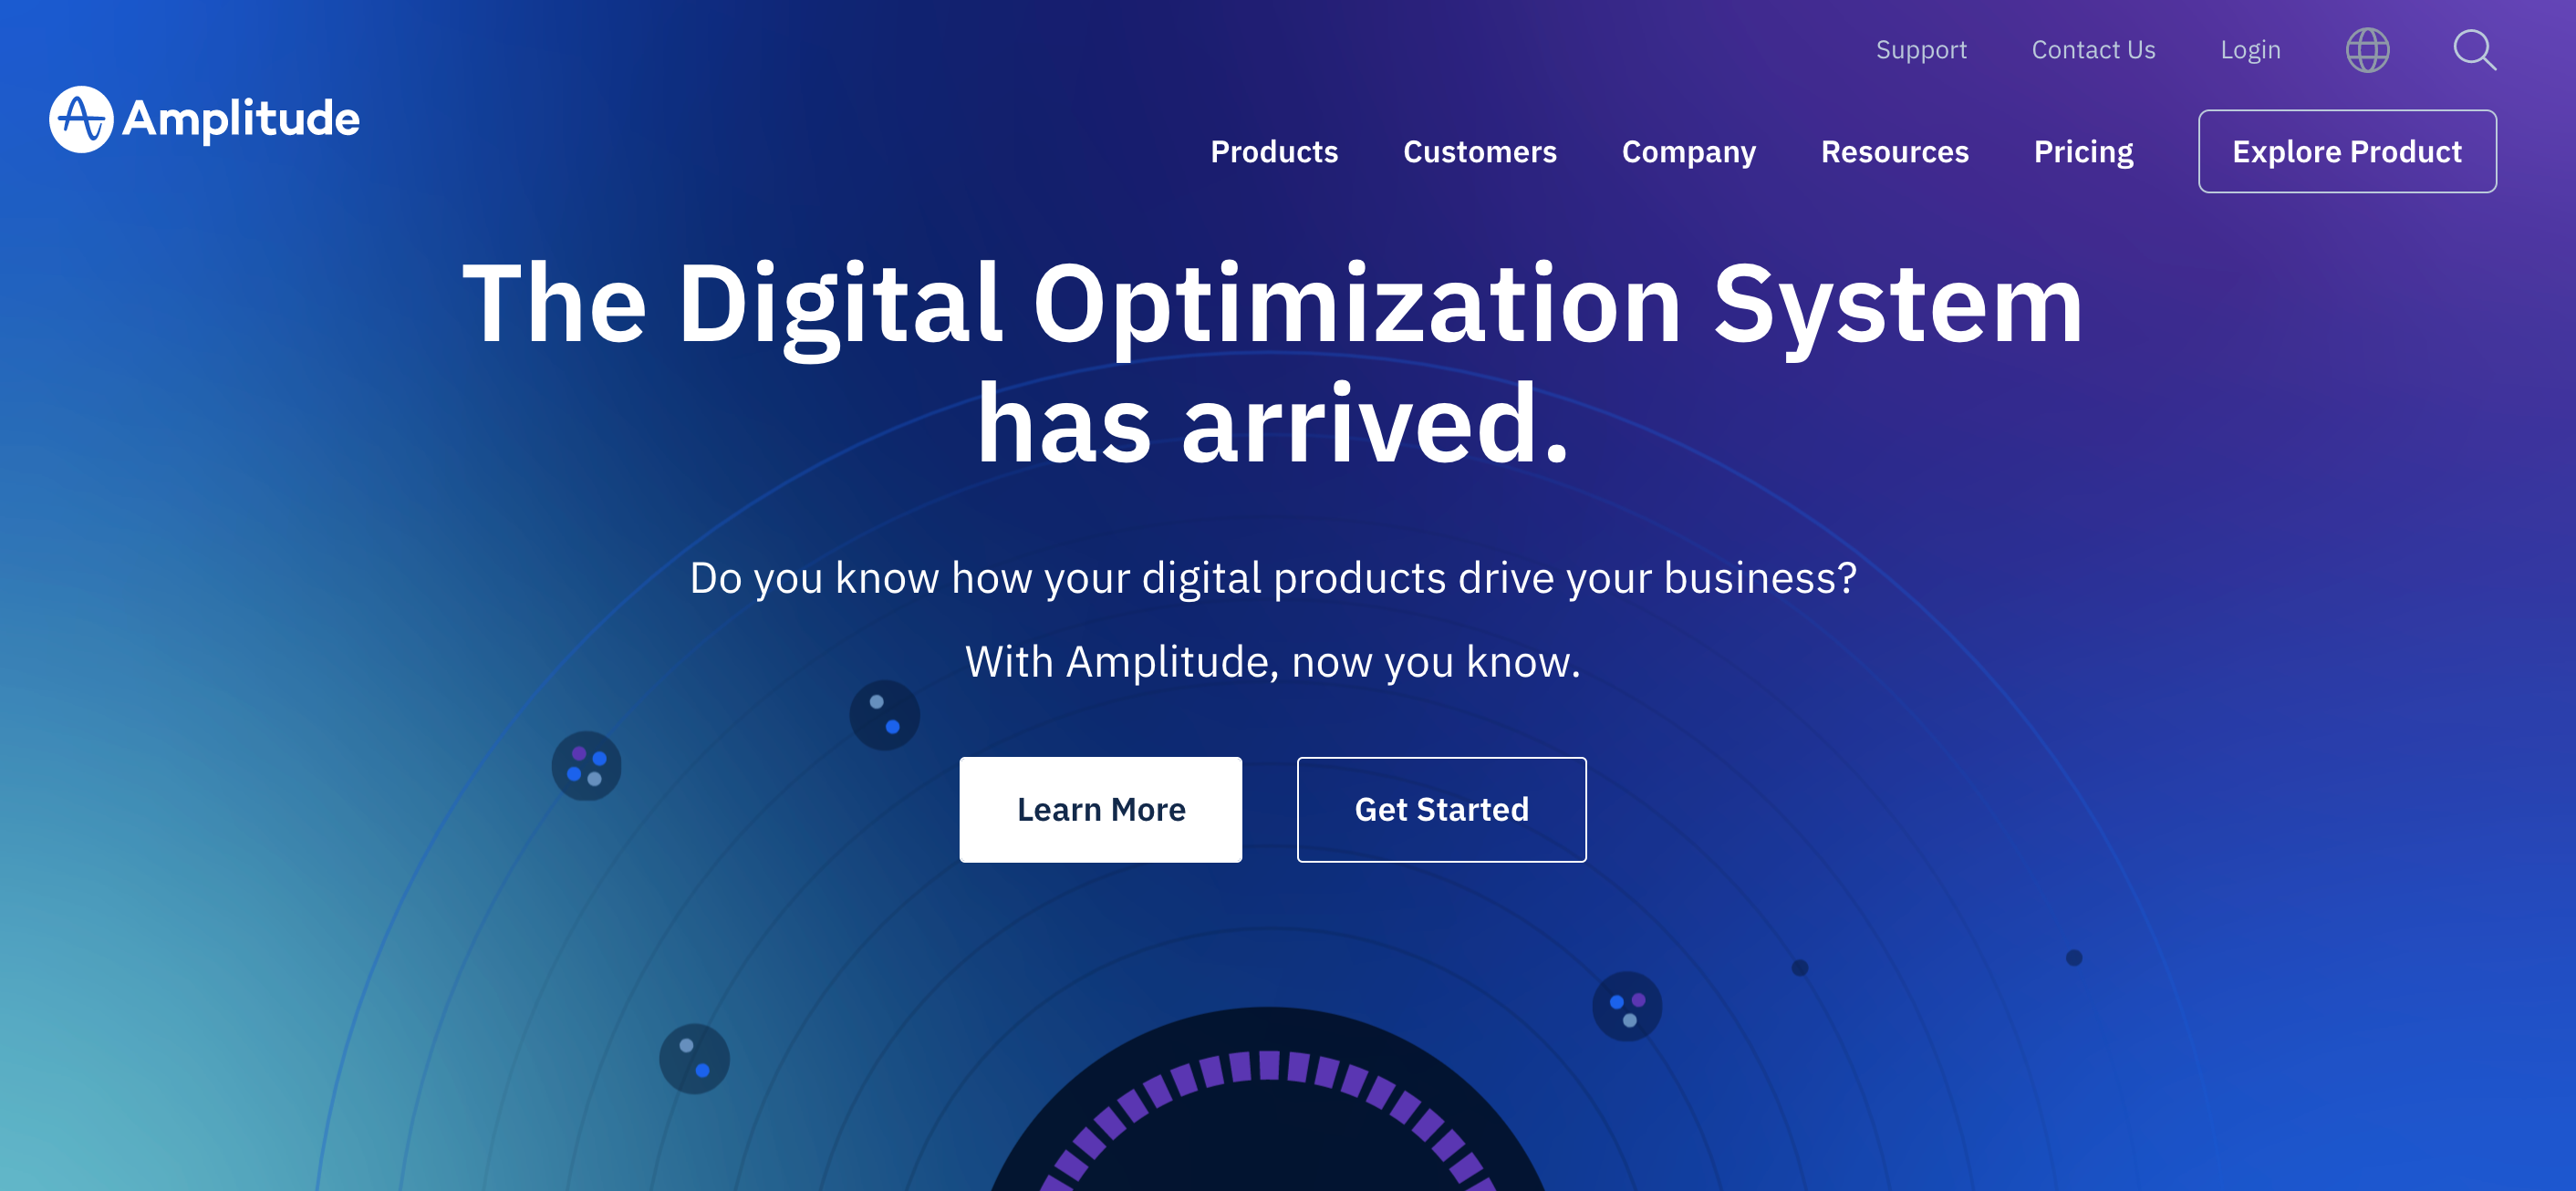Open the search icon
Screen dimensions: 2576x1191
coord(2473,49)
